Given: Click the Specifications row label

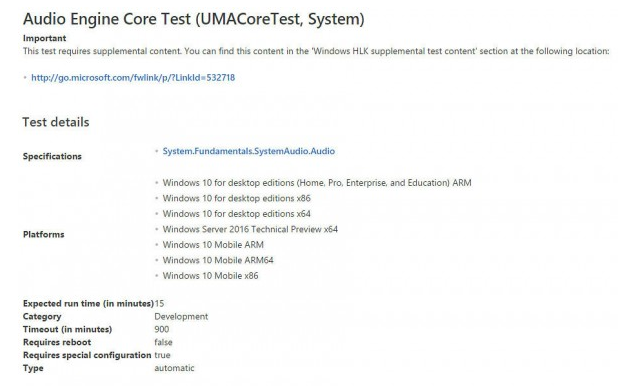Looking at the screenshot, I should pyautogui.click(x=52, y=157).
